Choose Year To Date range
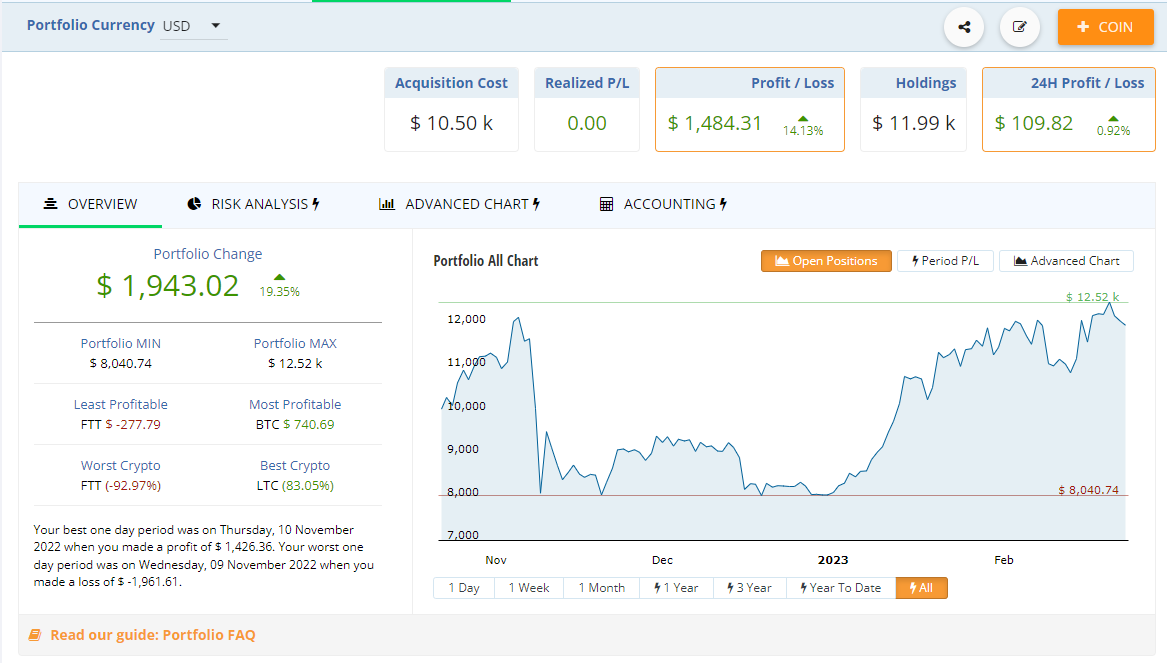This screenshot has width=1167, height=663. [840, 588]
